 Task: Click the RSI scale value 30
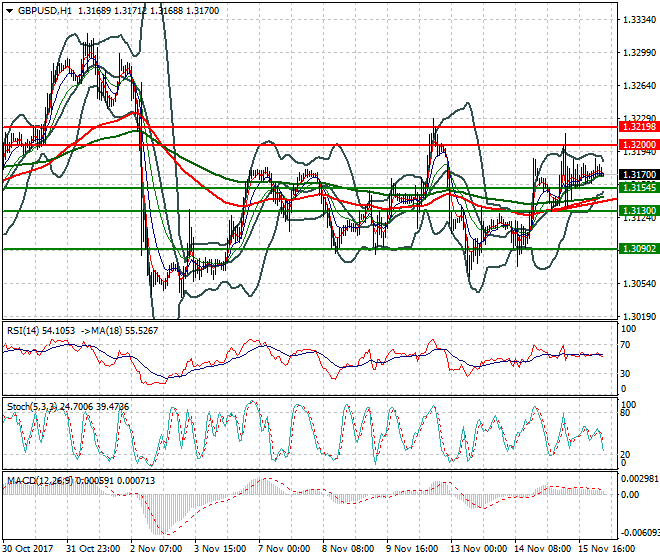tap(626, 374)
